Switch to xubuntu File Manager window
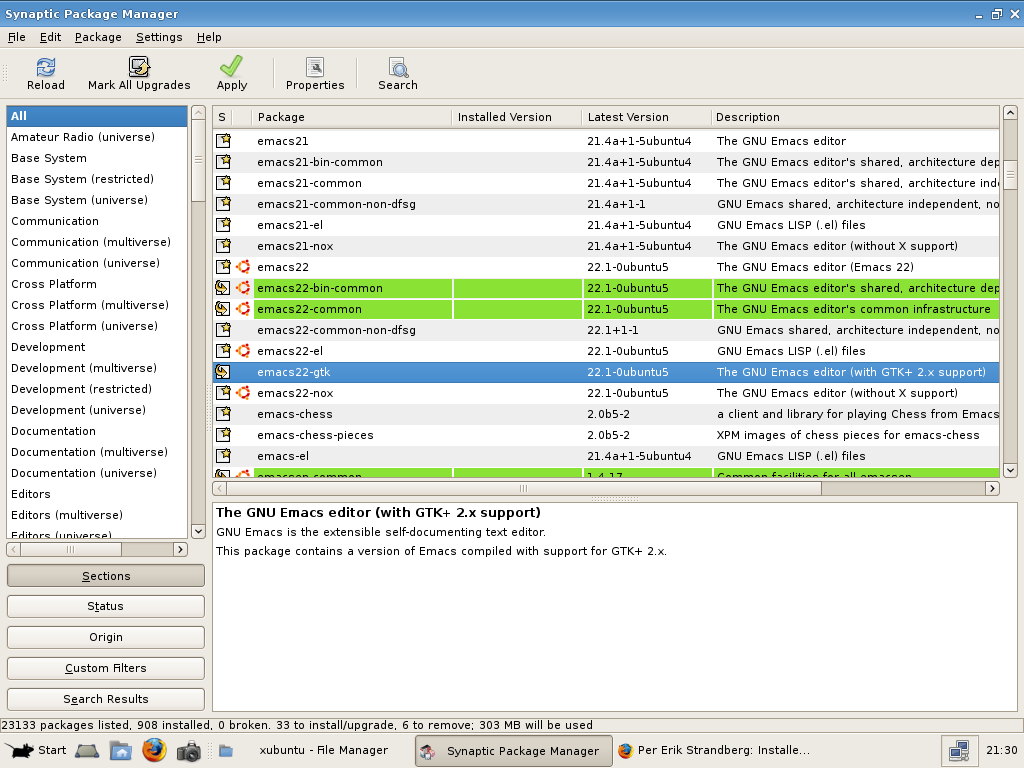 [x=312, y=750]
